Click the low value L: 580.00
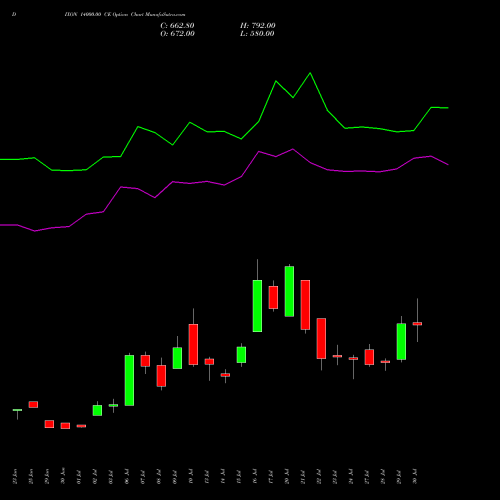 pos(257,34)
